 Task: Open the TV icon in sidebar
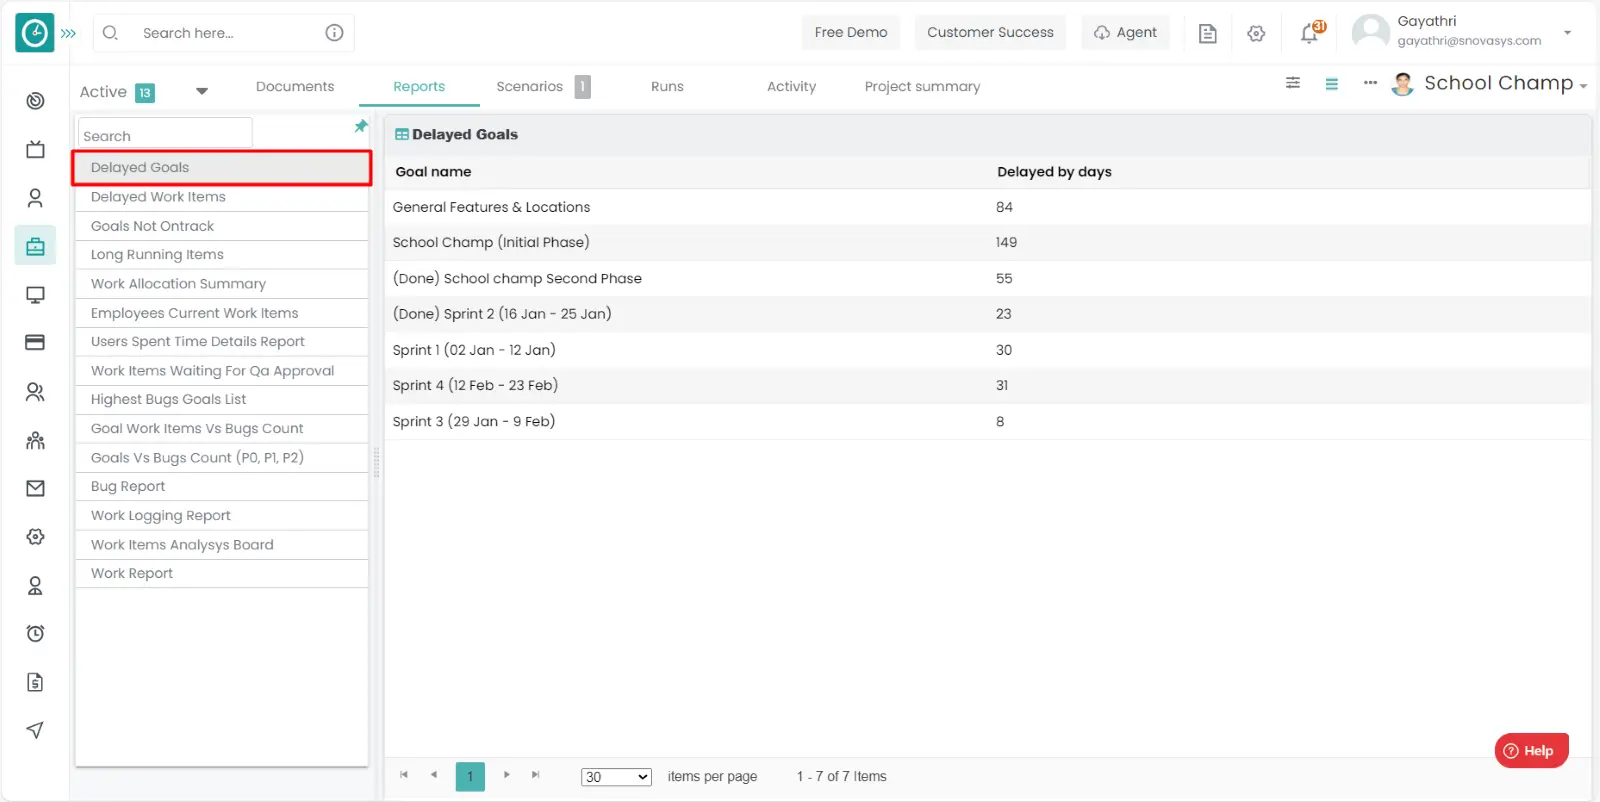[x=35, y=149]
